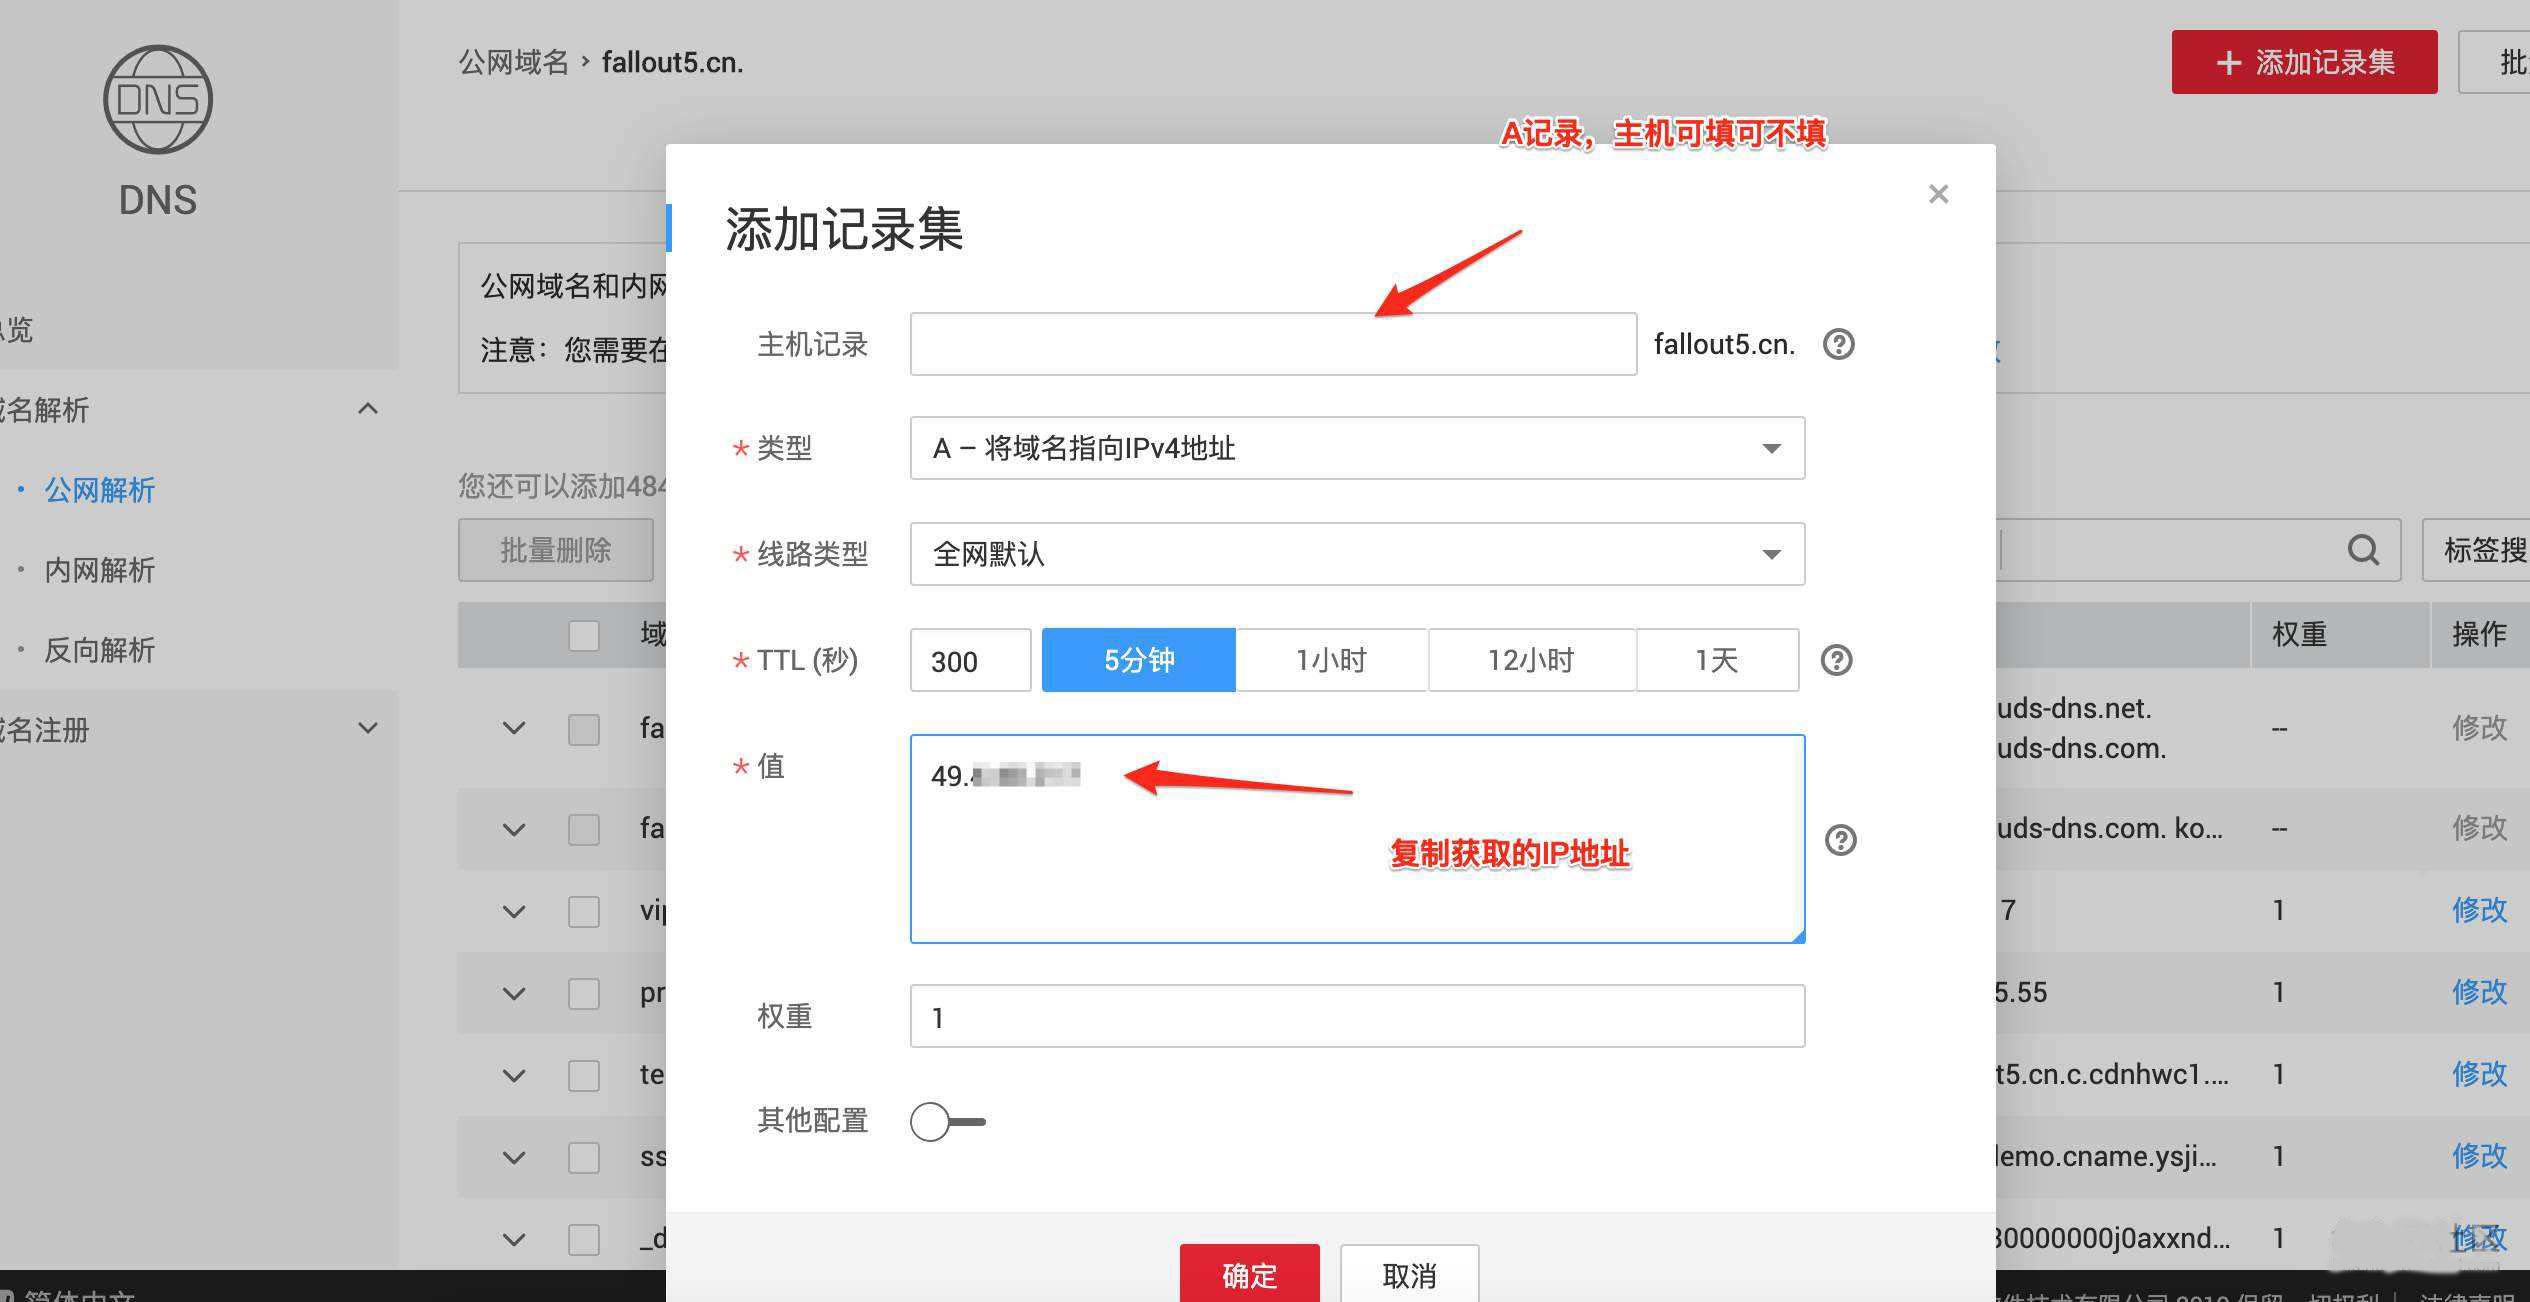Click the search magnifier icon
The width and height of the screenshot is (2530, 1302).
point(2363,550)
